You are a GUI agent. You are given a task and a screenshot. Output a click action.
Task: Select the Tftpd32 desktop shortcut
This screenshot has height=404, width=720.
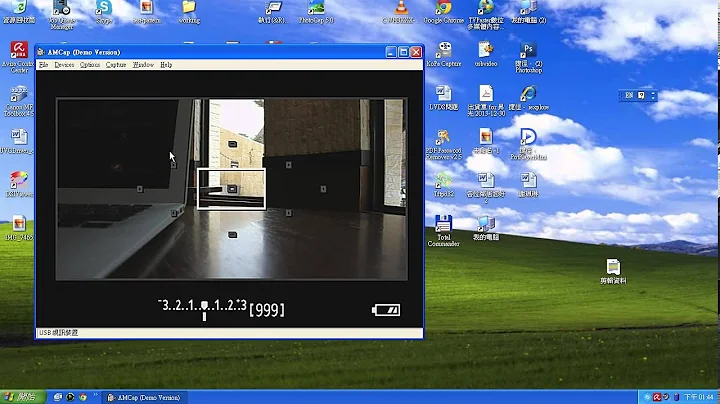coord(444,184)
